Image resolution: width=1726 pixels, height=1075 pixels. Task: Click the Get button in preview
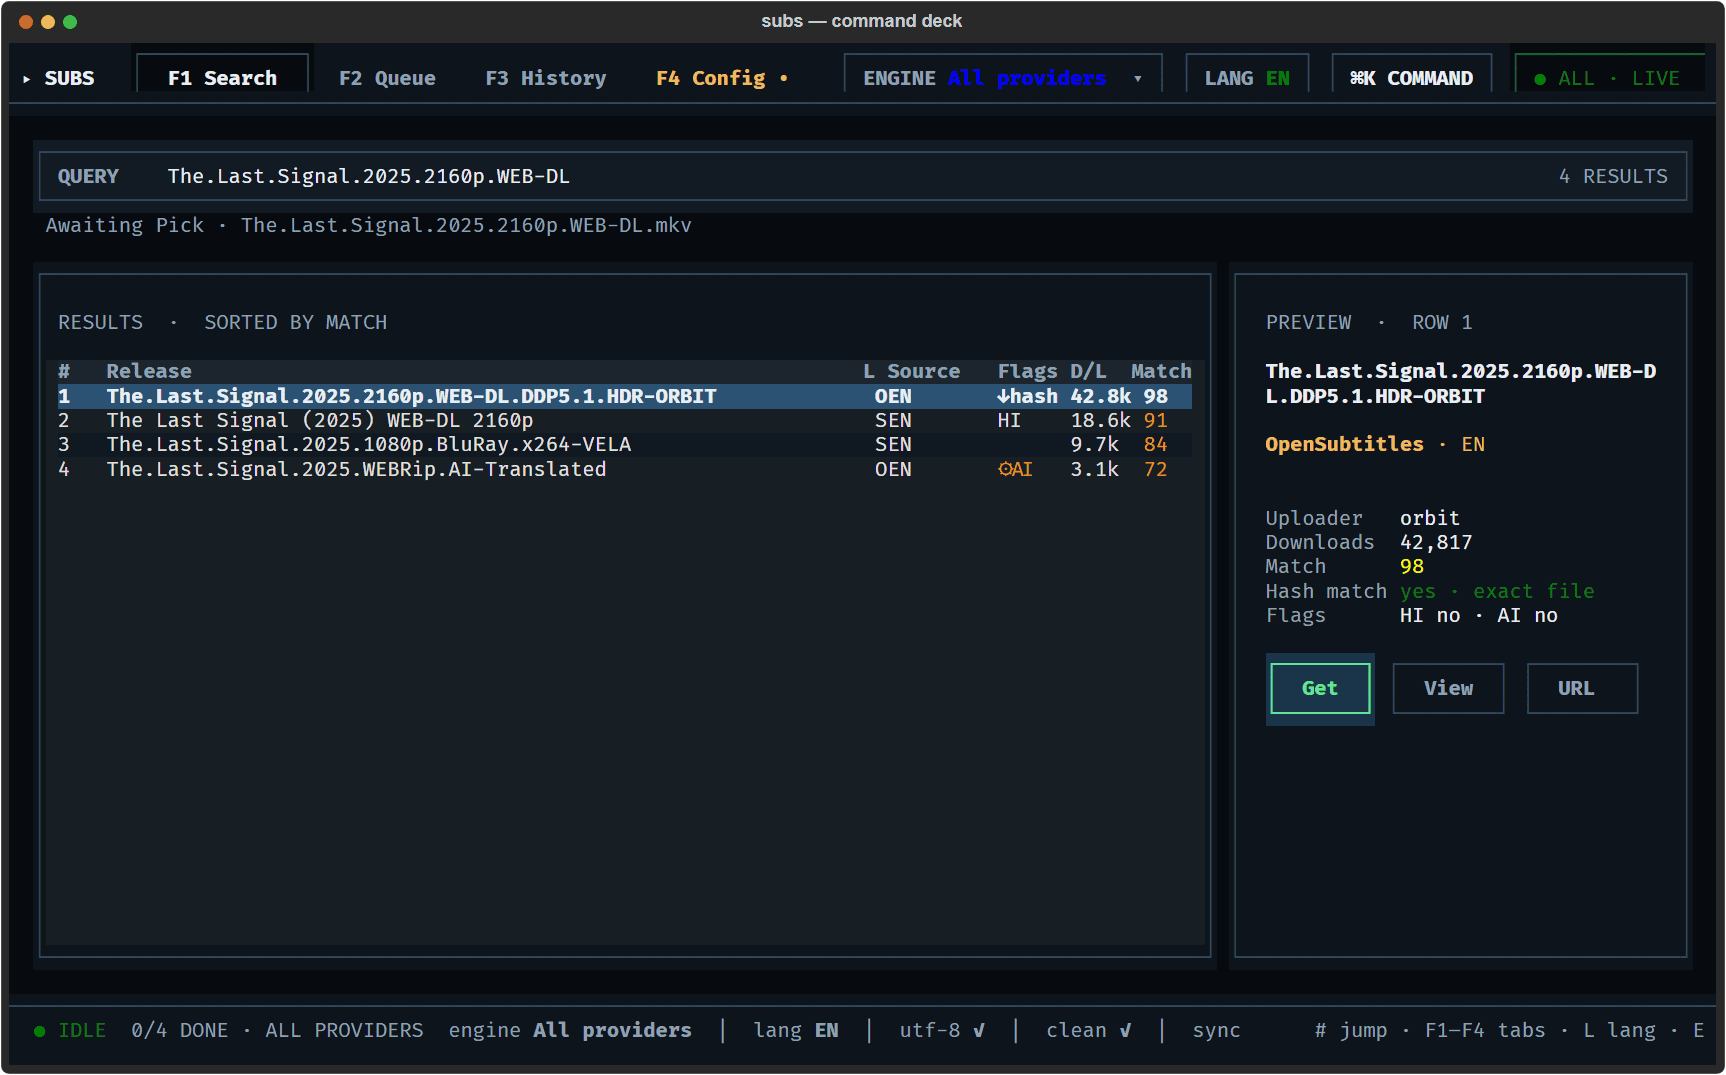1320,688
